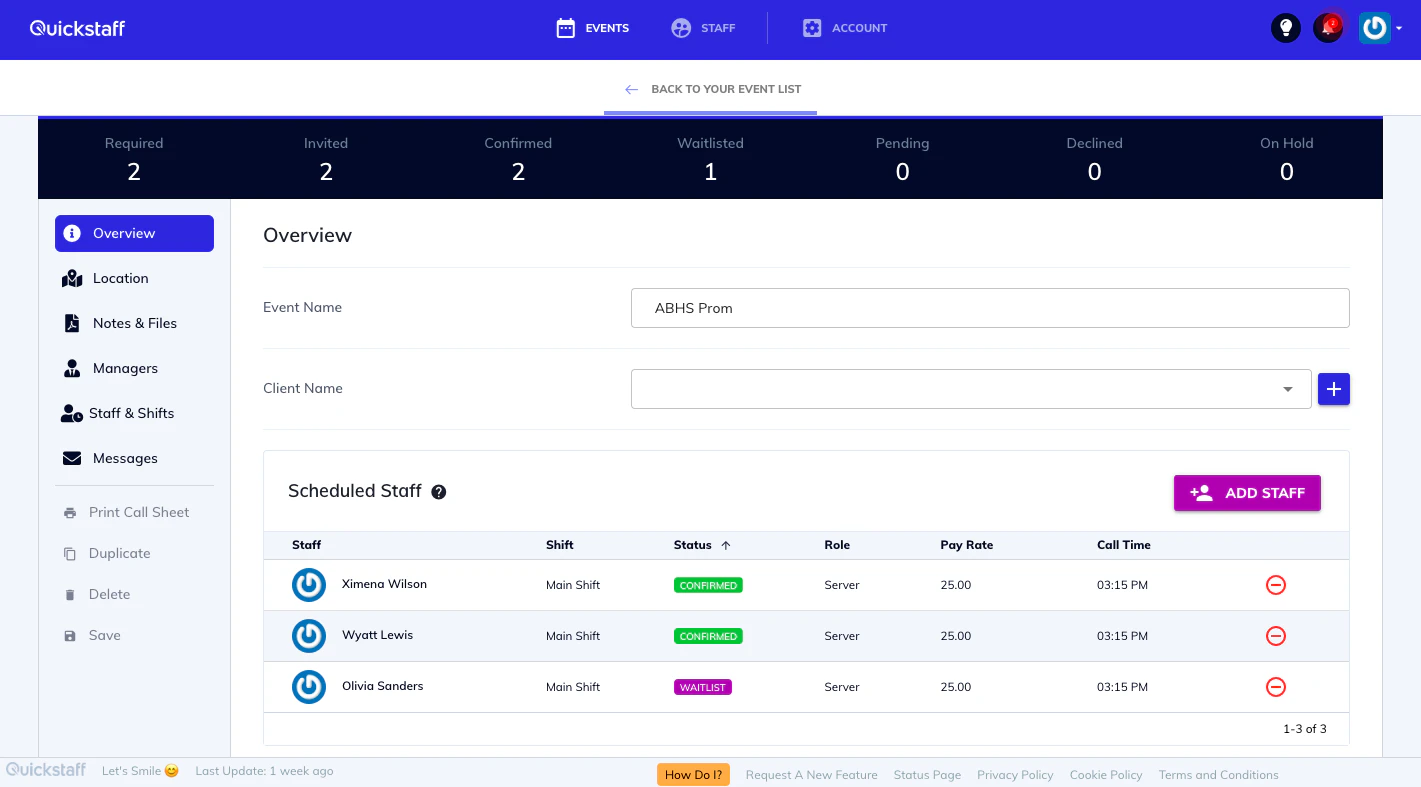Click the plus button to add client
The height and width of the screenshot is (787, 1421).
coord(1333,389)
